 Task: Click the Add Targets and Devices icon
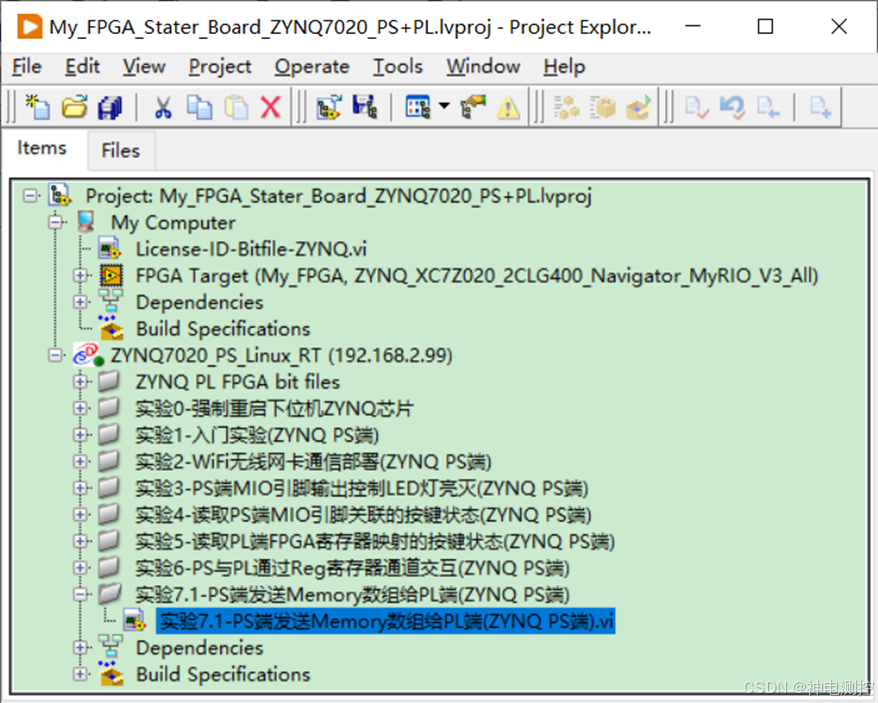[x=329, y=106]
